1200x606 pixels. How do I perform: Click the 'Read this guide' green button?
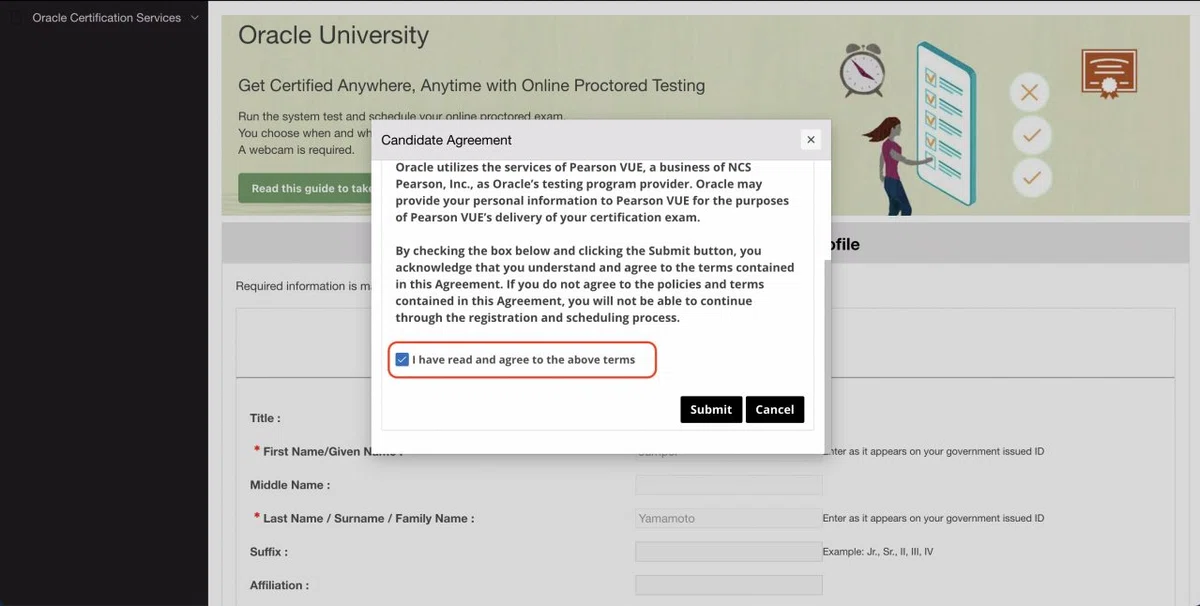[x=305, y=188]
